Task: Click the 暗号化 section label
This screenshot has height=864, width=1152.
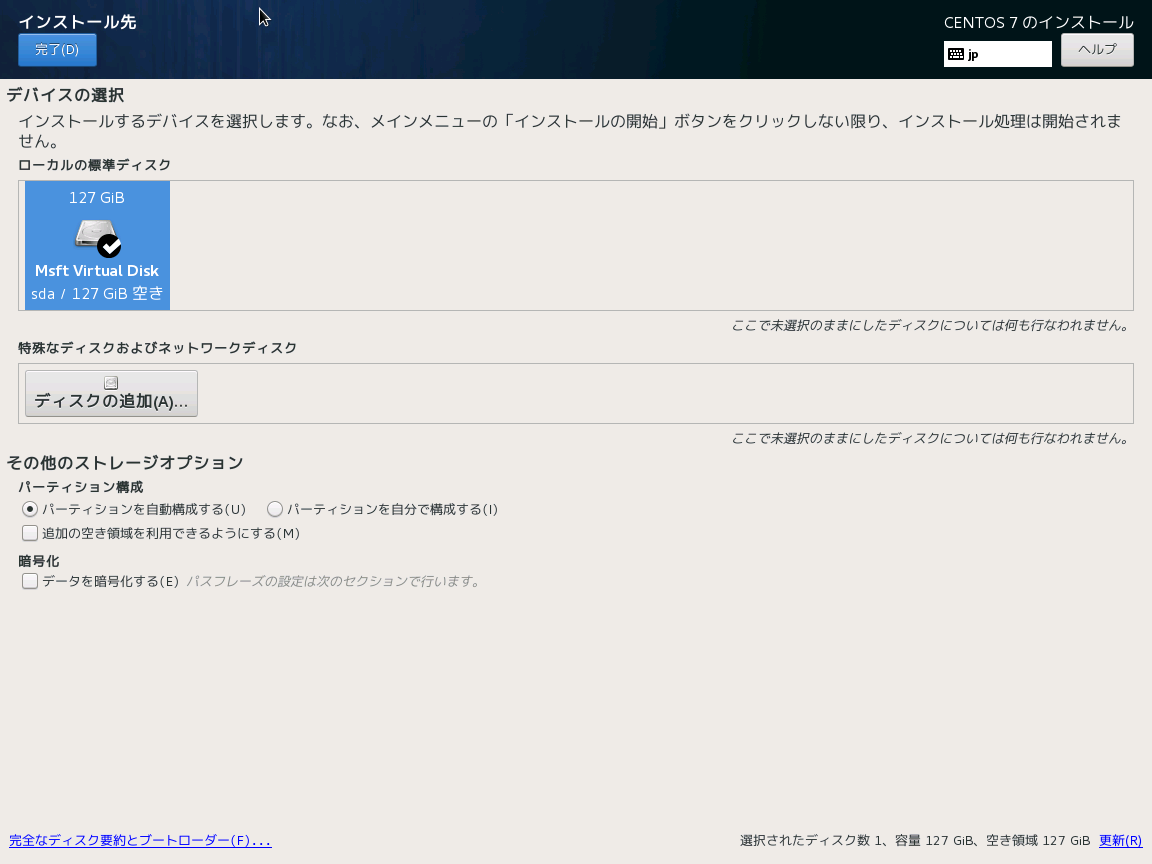Action: pos(39,561)
